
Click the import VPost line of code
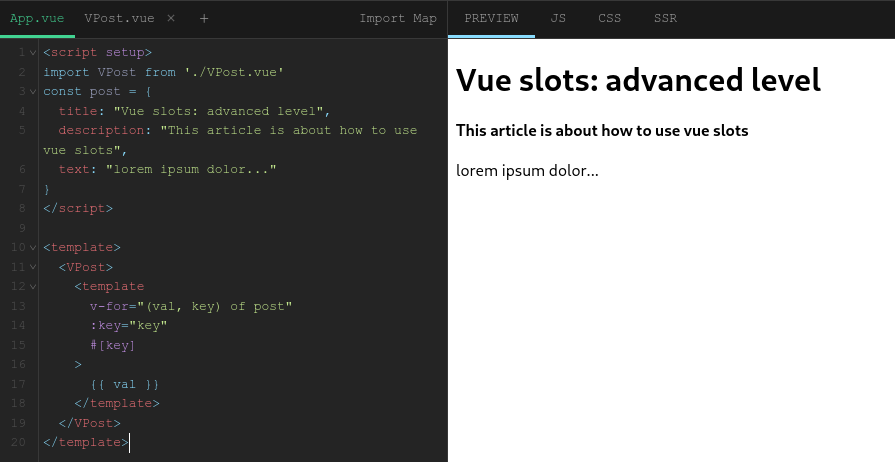click(164, 72)
